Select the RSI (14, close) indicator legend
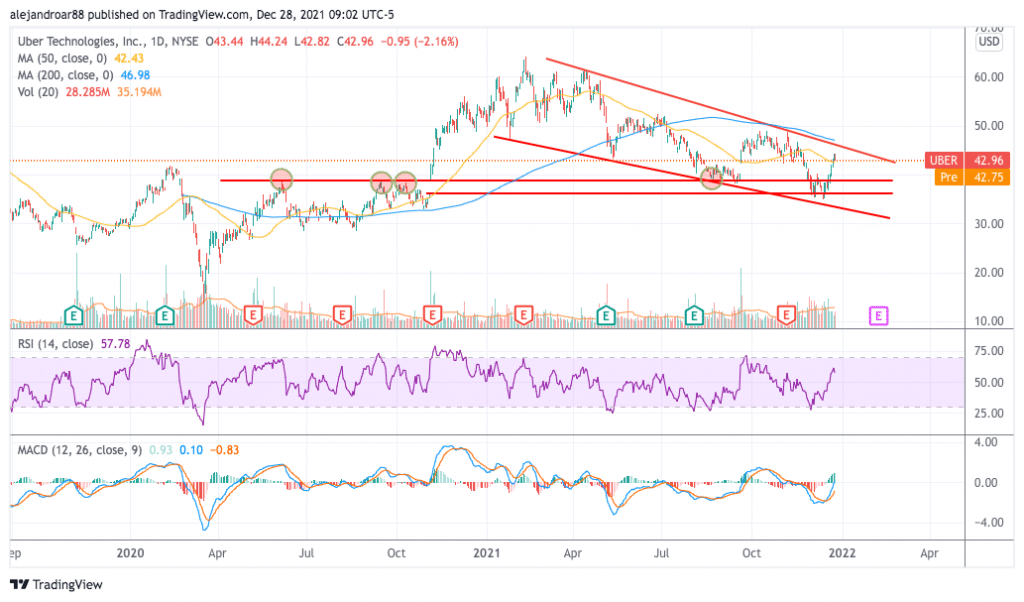Screen dimensions: 1024x602 56,343
